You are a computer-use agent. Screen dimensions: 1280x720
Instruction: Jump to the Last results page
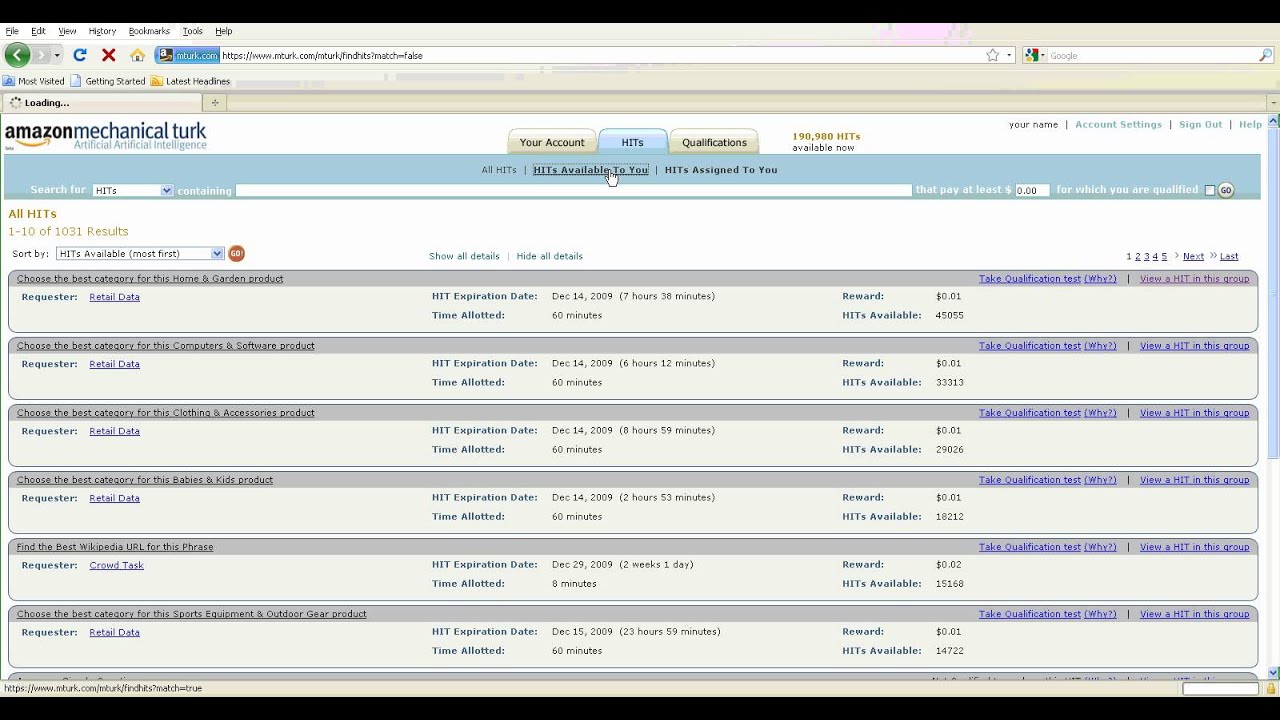pos(1229,257)
